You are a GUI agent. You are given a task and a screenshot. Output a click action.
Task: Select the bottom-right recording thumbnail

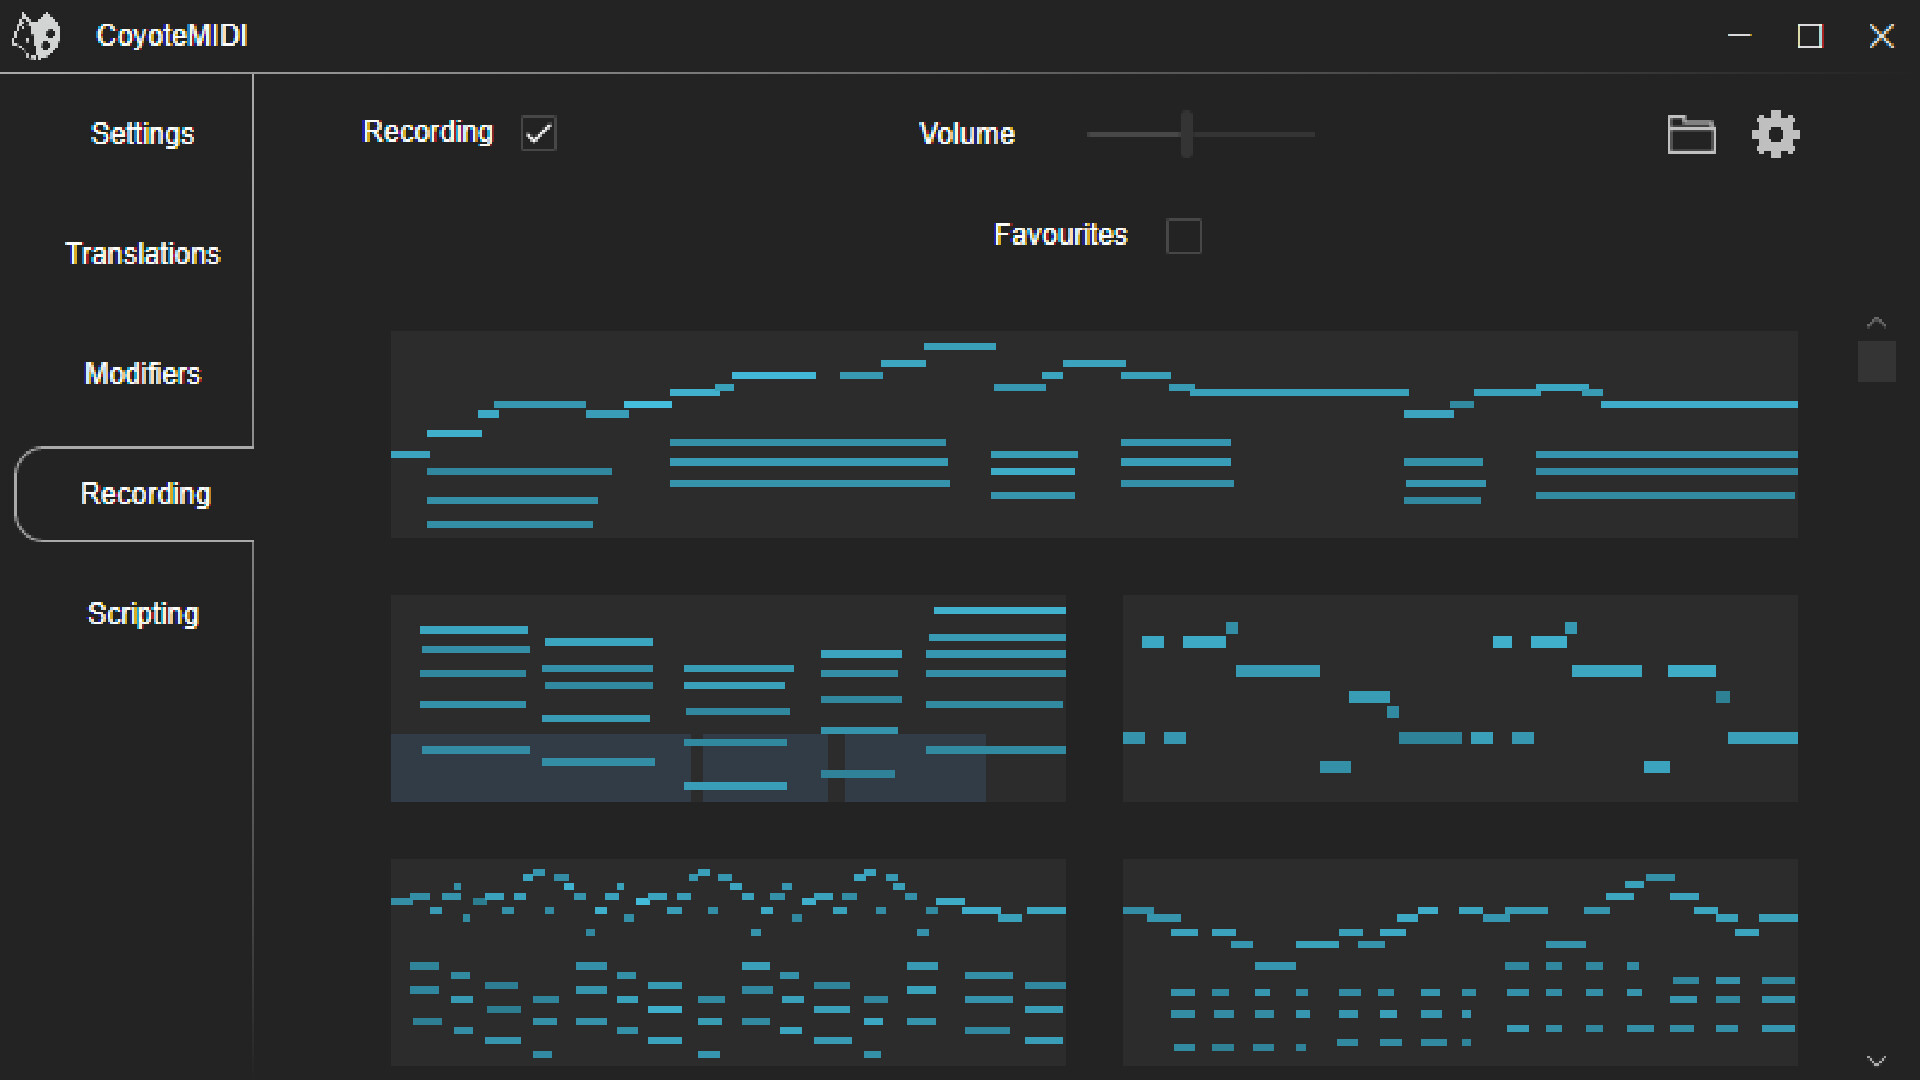[1460, 962]
